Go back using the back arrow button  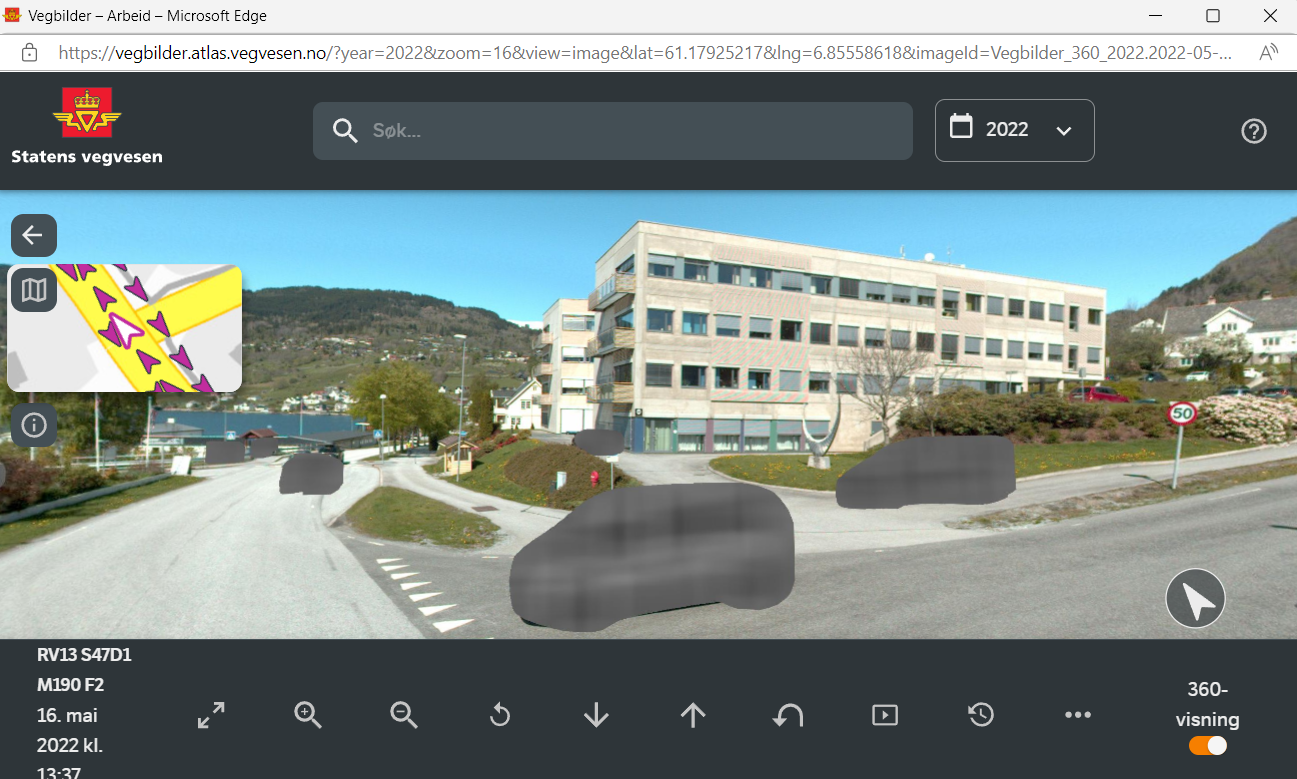tap(33, 235)
